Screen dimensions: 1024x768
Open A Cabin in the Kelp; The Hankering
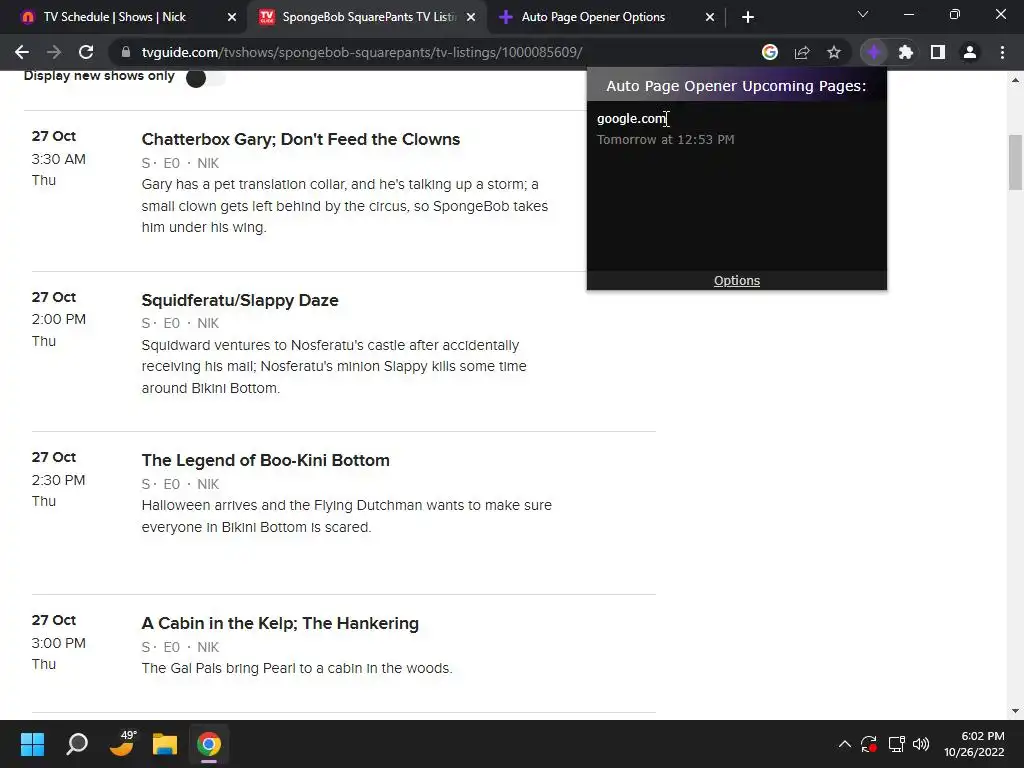pos(280,624)
